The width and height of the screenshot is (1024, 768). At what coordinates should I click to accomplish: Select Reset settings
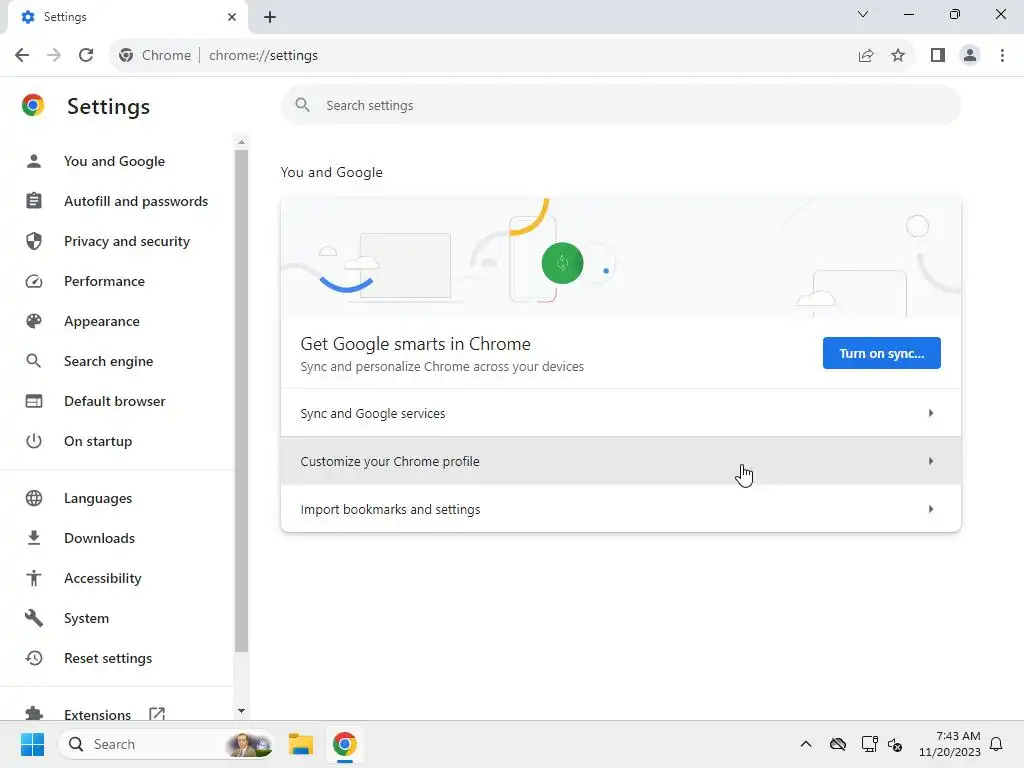click(x=108, y=658)
